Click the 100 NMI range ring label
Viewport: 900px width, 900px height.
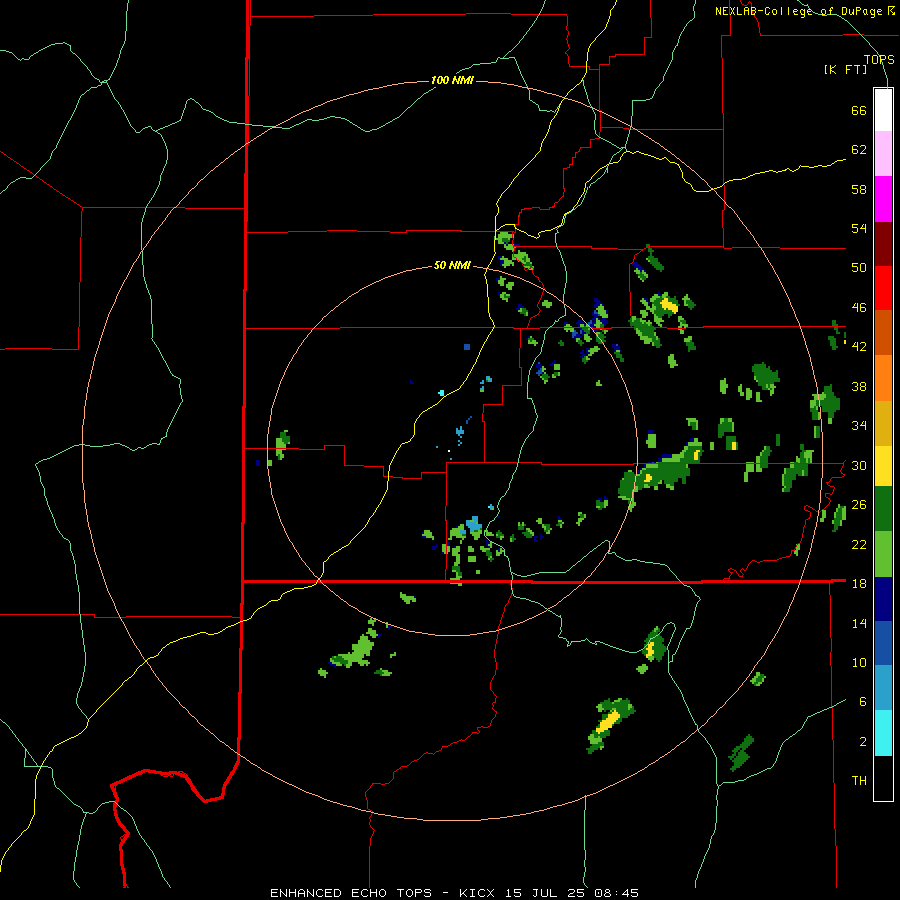click(452, 80)
